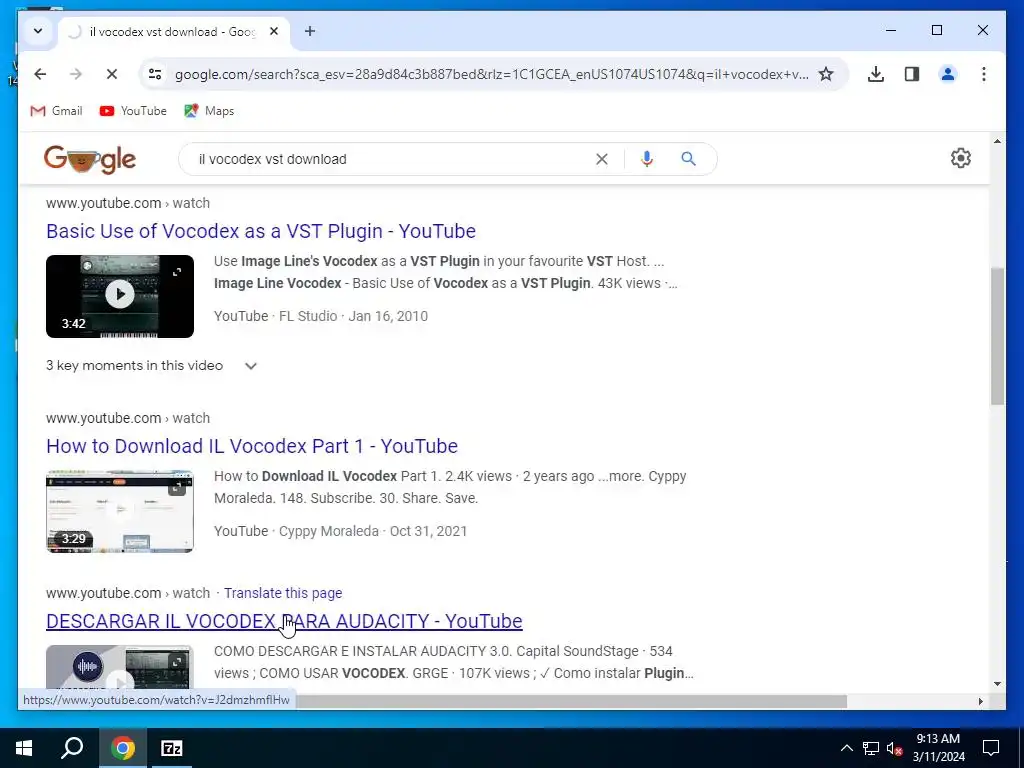Open a new browser tab
This screenshot has width=1024, height=768.
pos(310,31)
